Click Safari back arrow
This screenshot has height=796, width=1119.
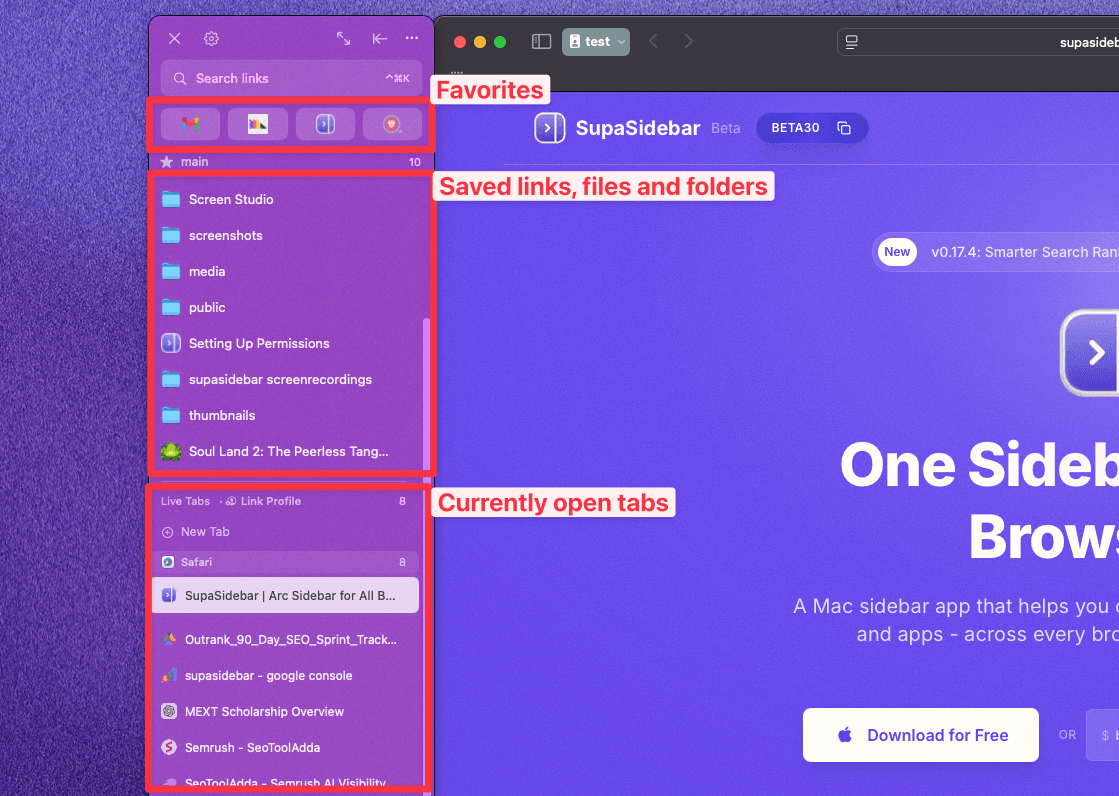[653, 41]
